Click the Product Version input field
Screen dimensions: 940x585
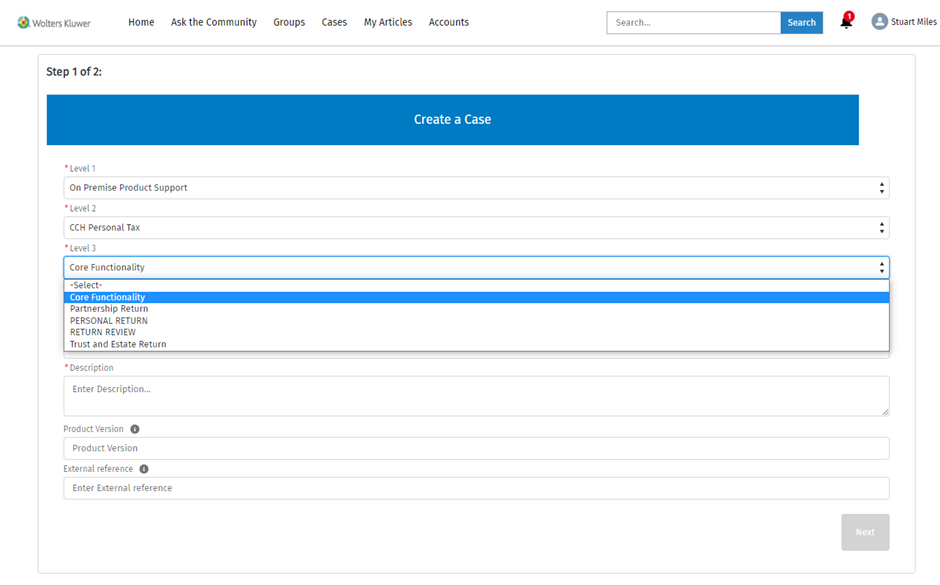pos(477,448)
